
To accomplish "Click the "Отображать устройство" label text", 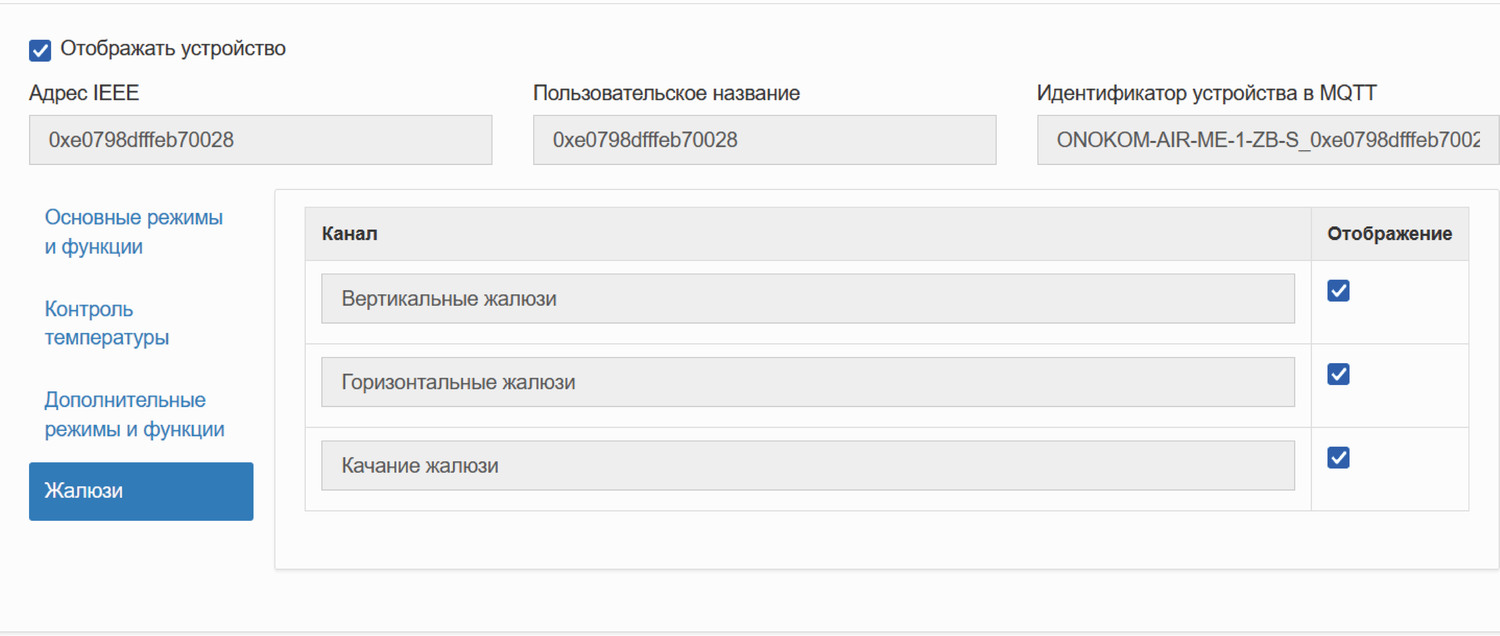I will point(173,49).
